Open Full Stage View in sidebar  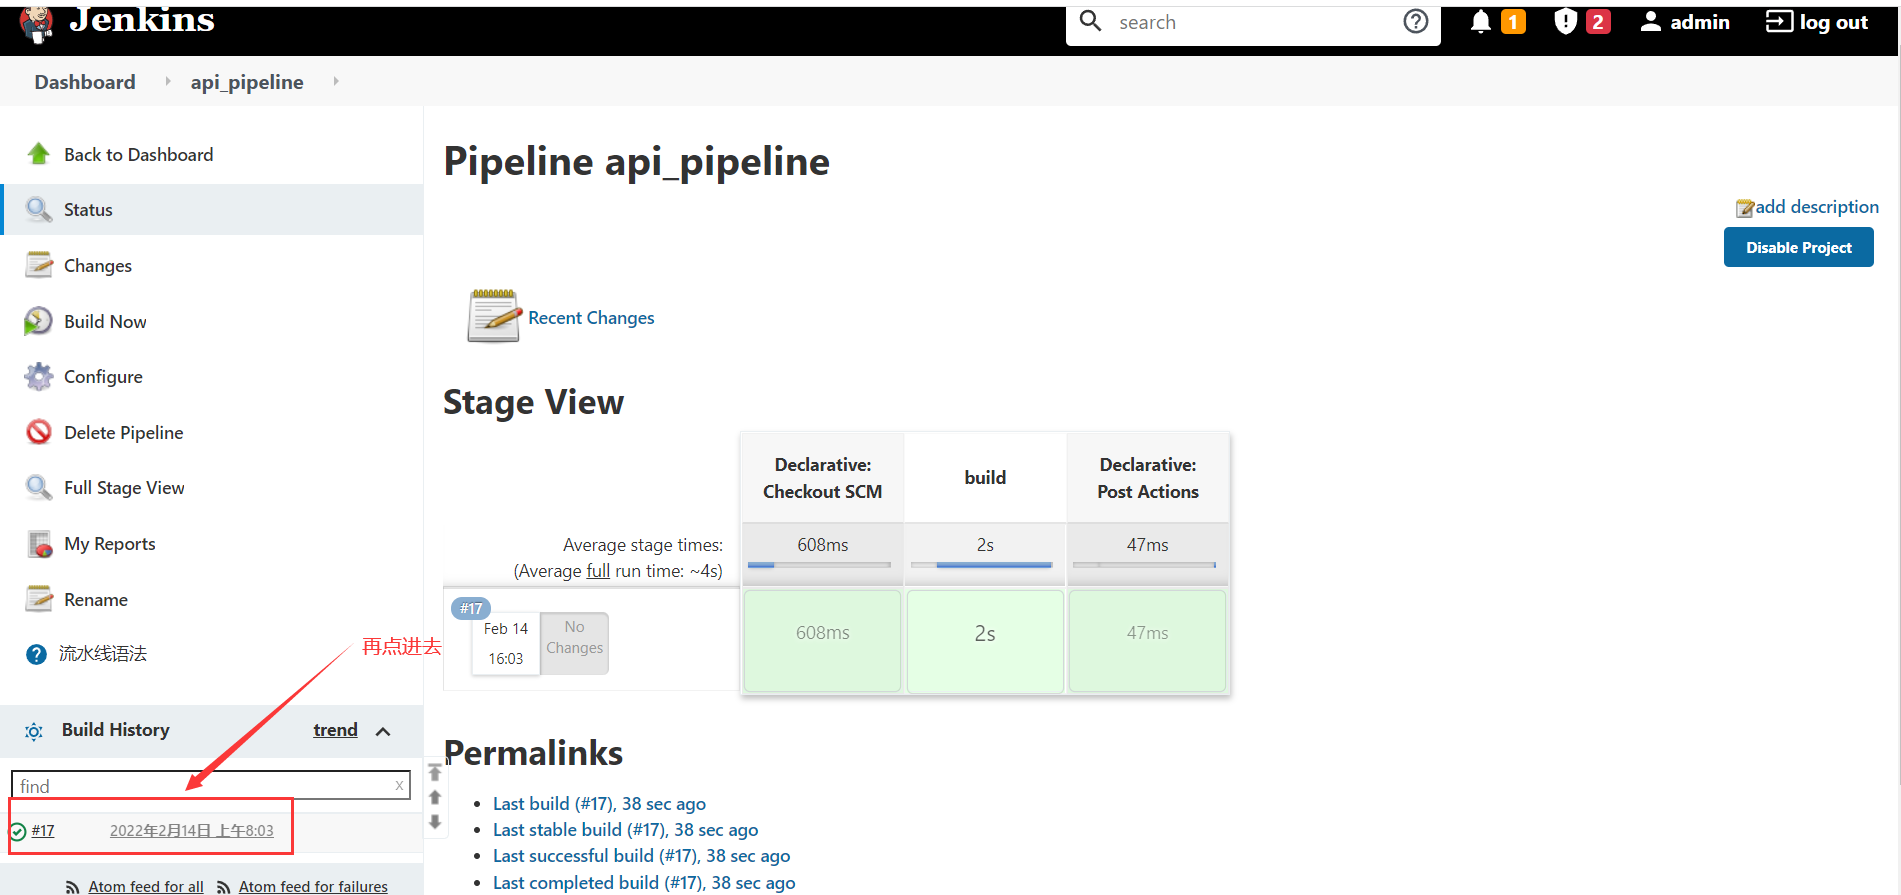(124, 488)
